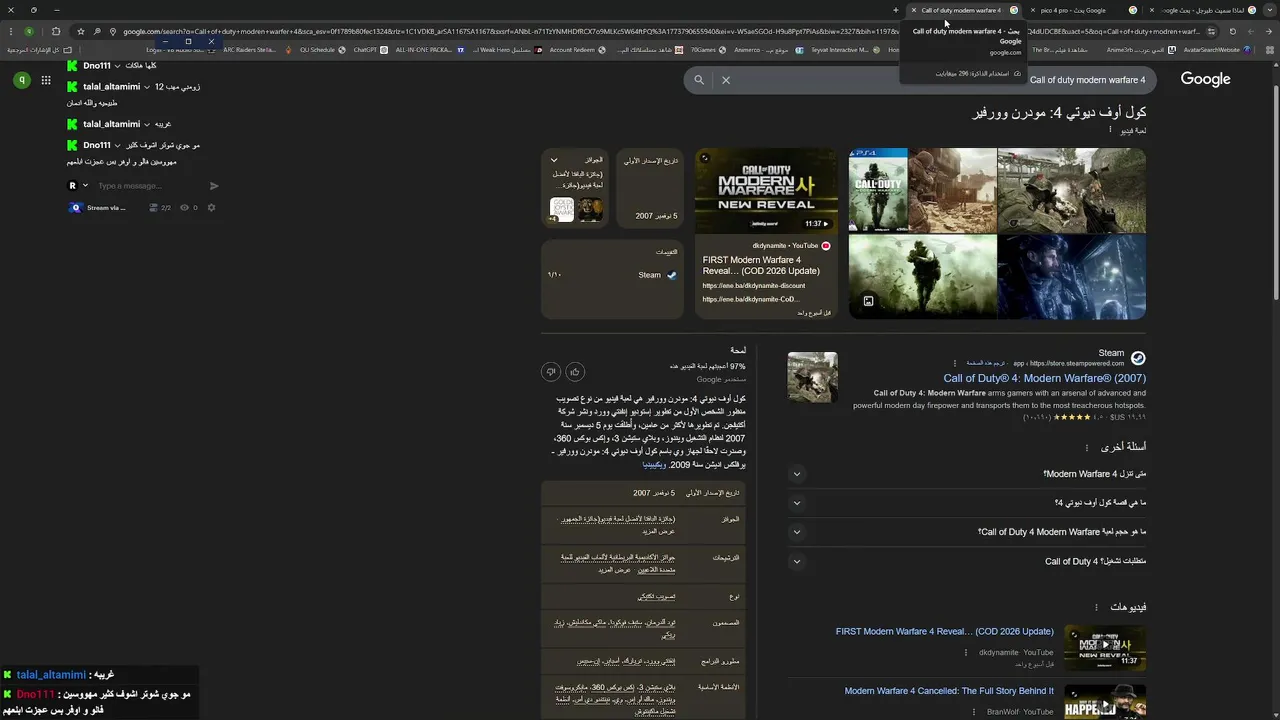Open the Wikipedia link in description
This screenshot has width=1280, height=720.
pyautogui.click(x=654, y=464)
